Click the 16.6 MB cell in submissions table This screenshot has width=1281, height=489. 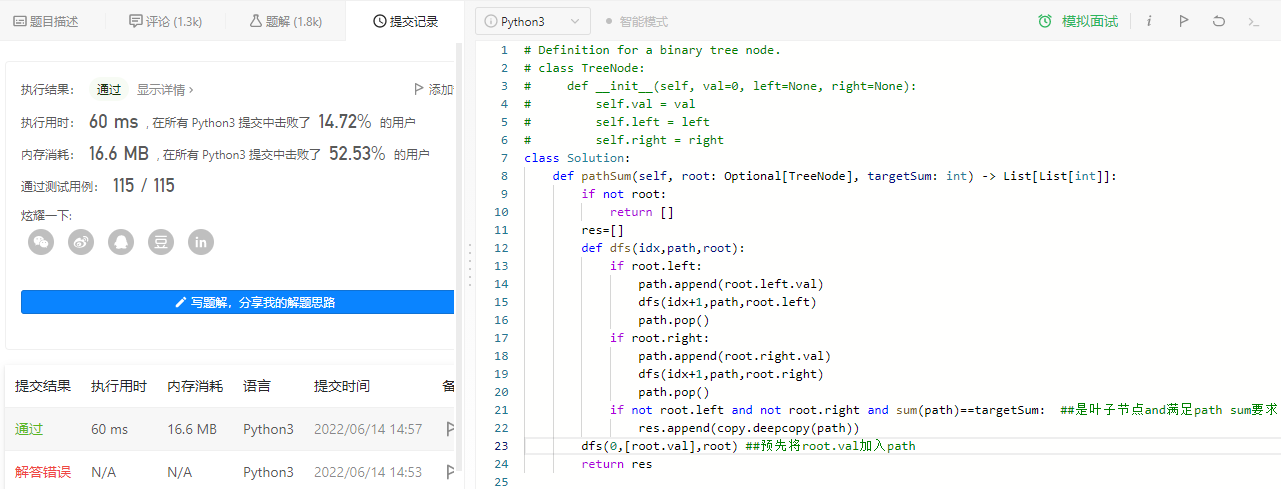[192, 429]
